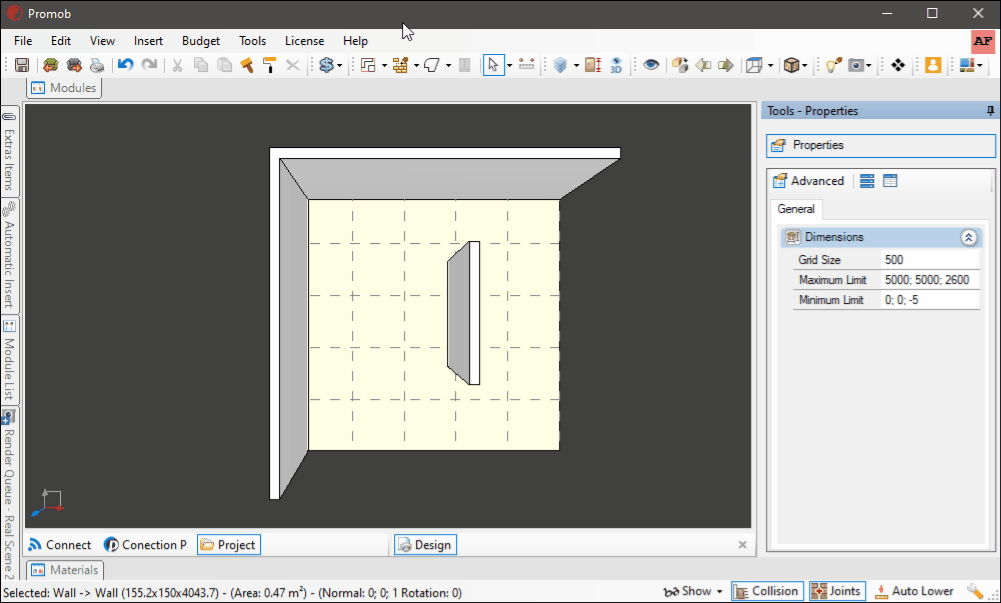Collapse the Dimensions section chevron
This screenshot has height=603, width=1001.
(968, 237)
